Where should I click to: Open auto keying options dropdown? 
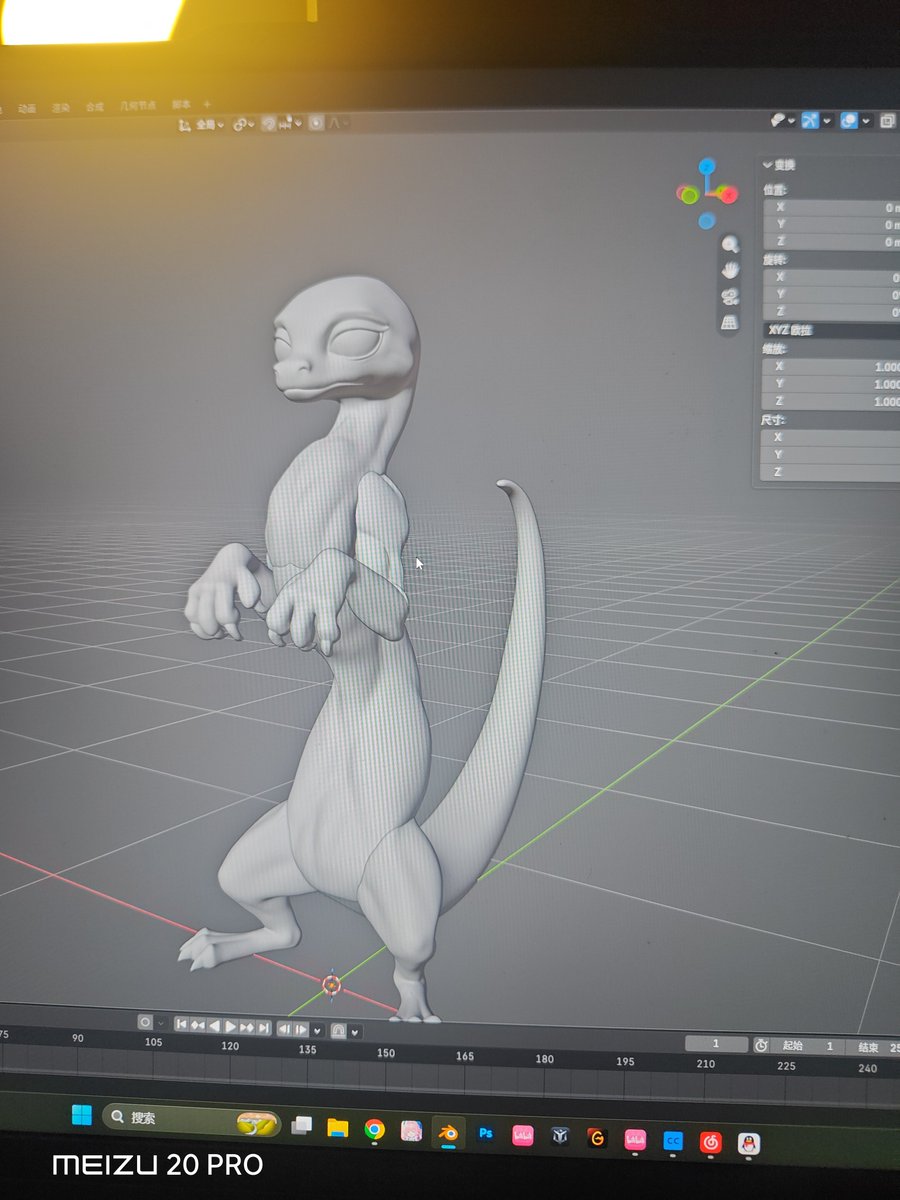pyautogui.click(x=161, y=1022)
